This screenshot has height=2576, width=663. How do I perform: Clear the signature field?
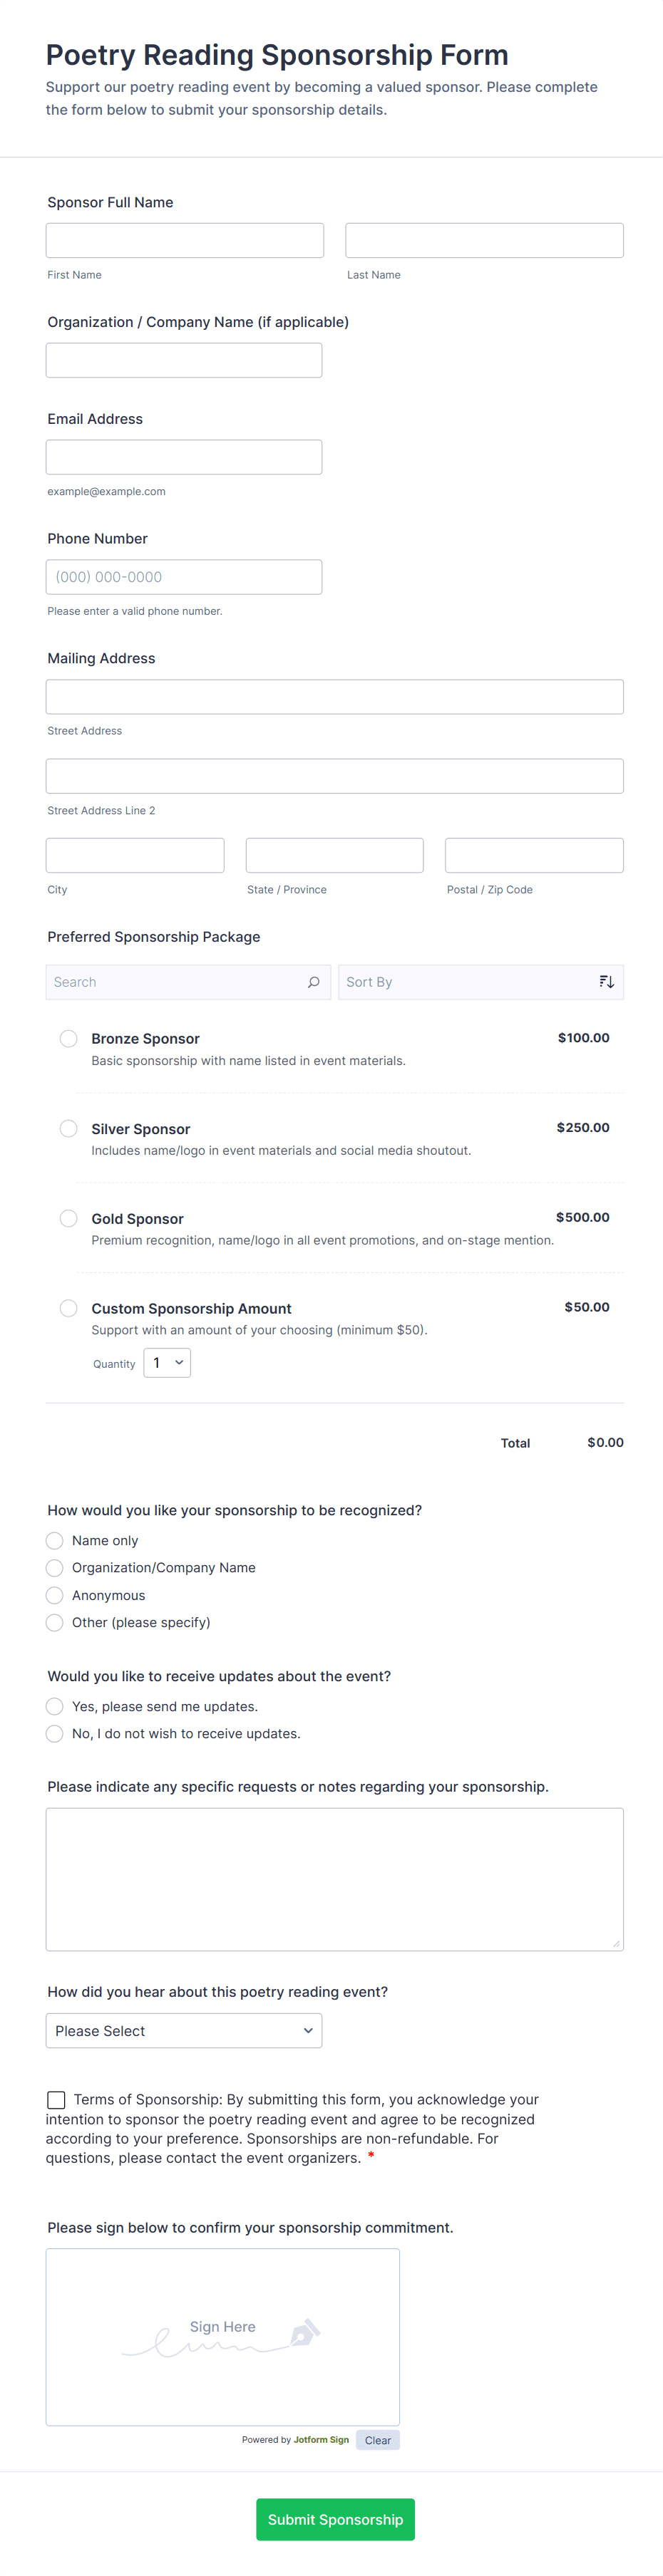pyautogui.click(x=378, y=2440)
